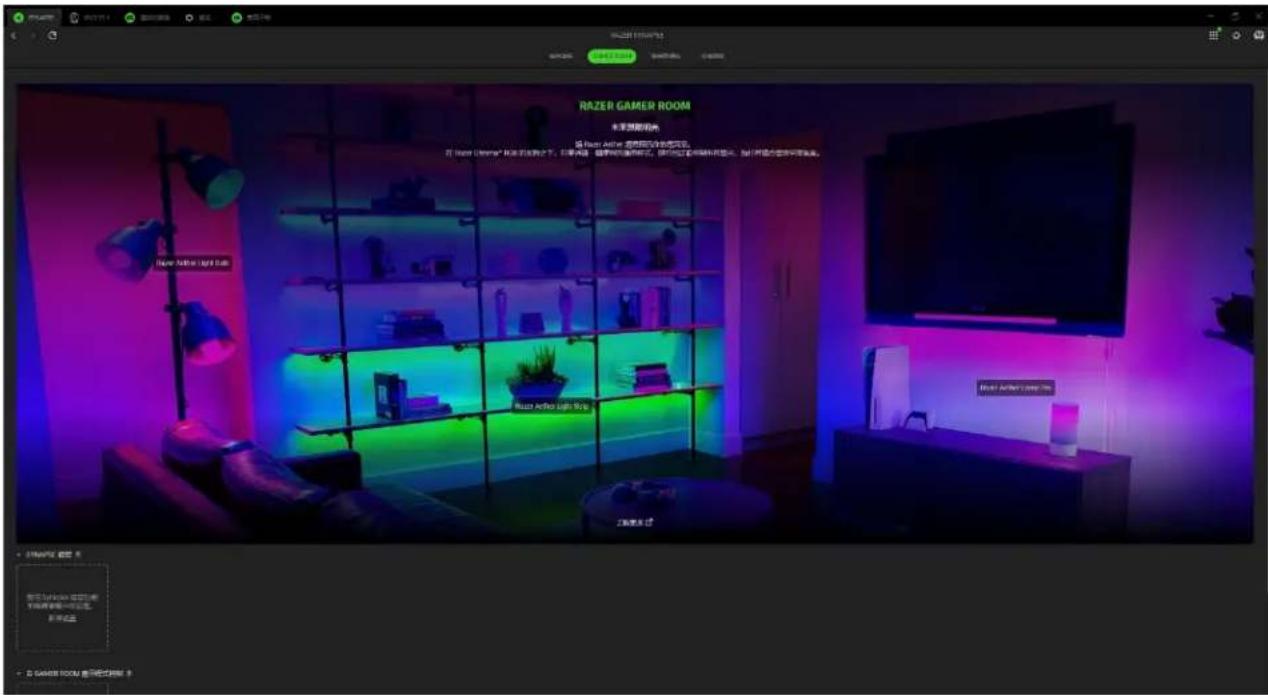
Task: Go forward with the right arrow
Action: [x=31, y=35]
